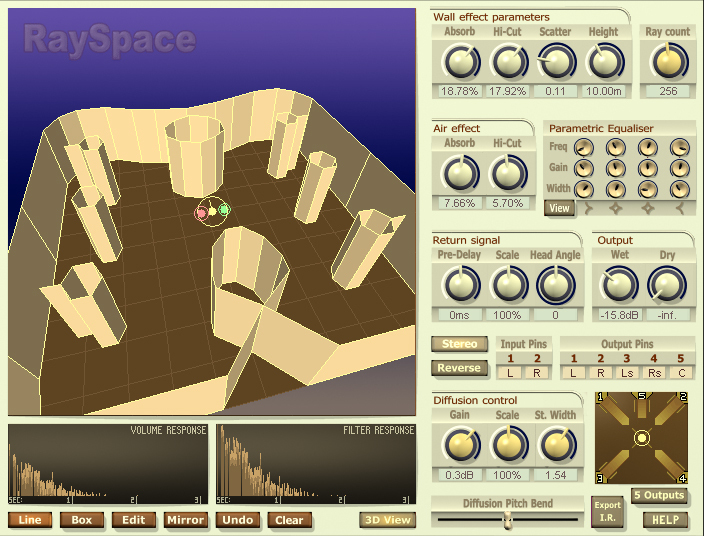Click the Diffusion Gain knob
The image size is (704, 536).
pyautogui.click(x=460, y=445)
